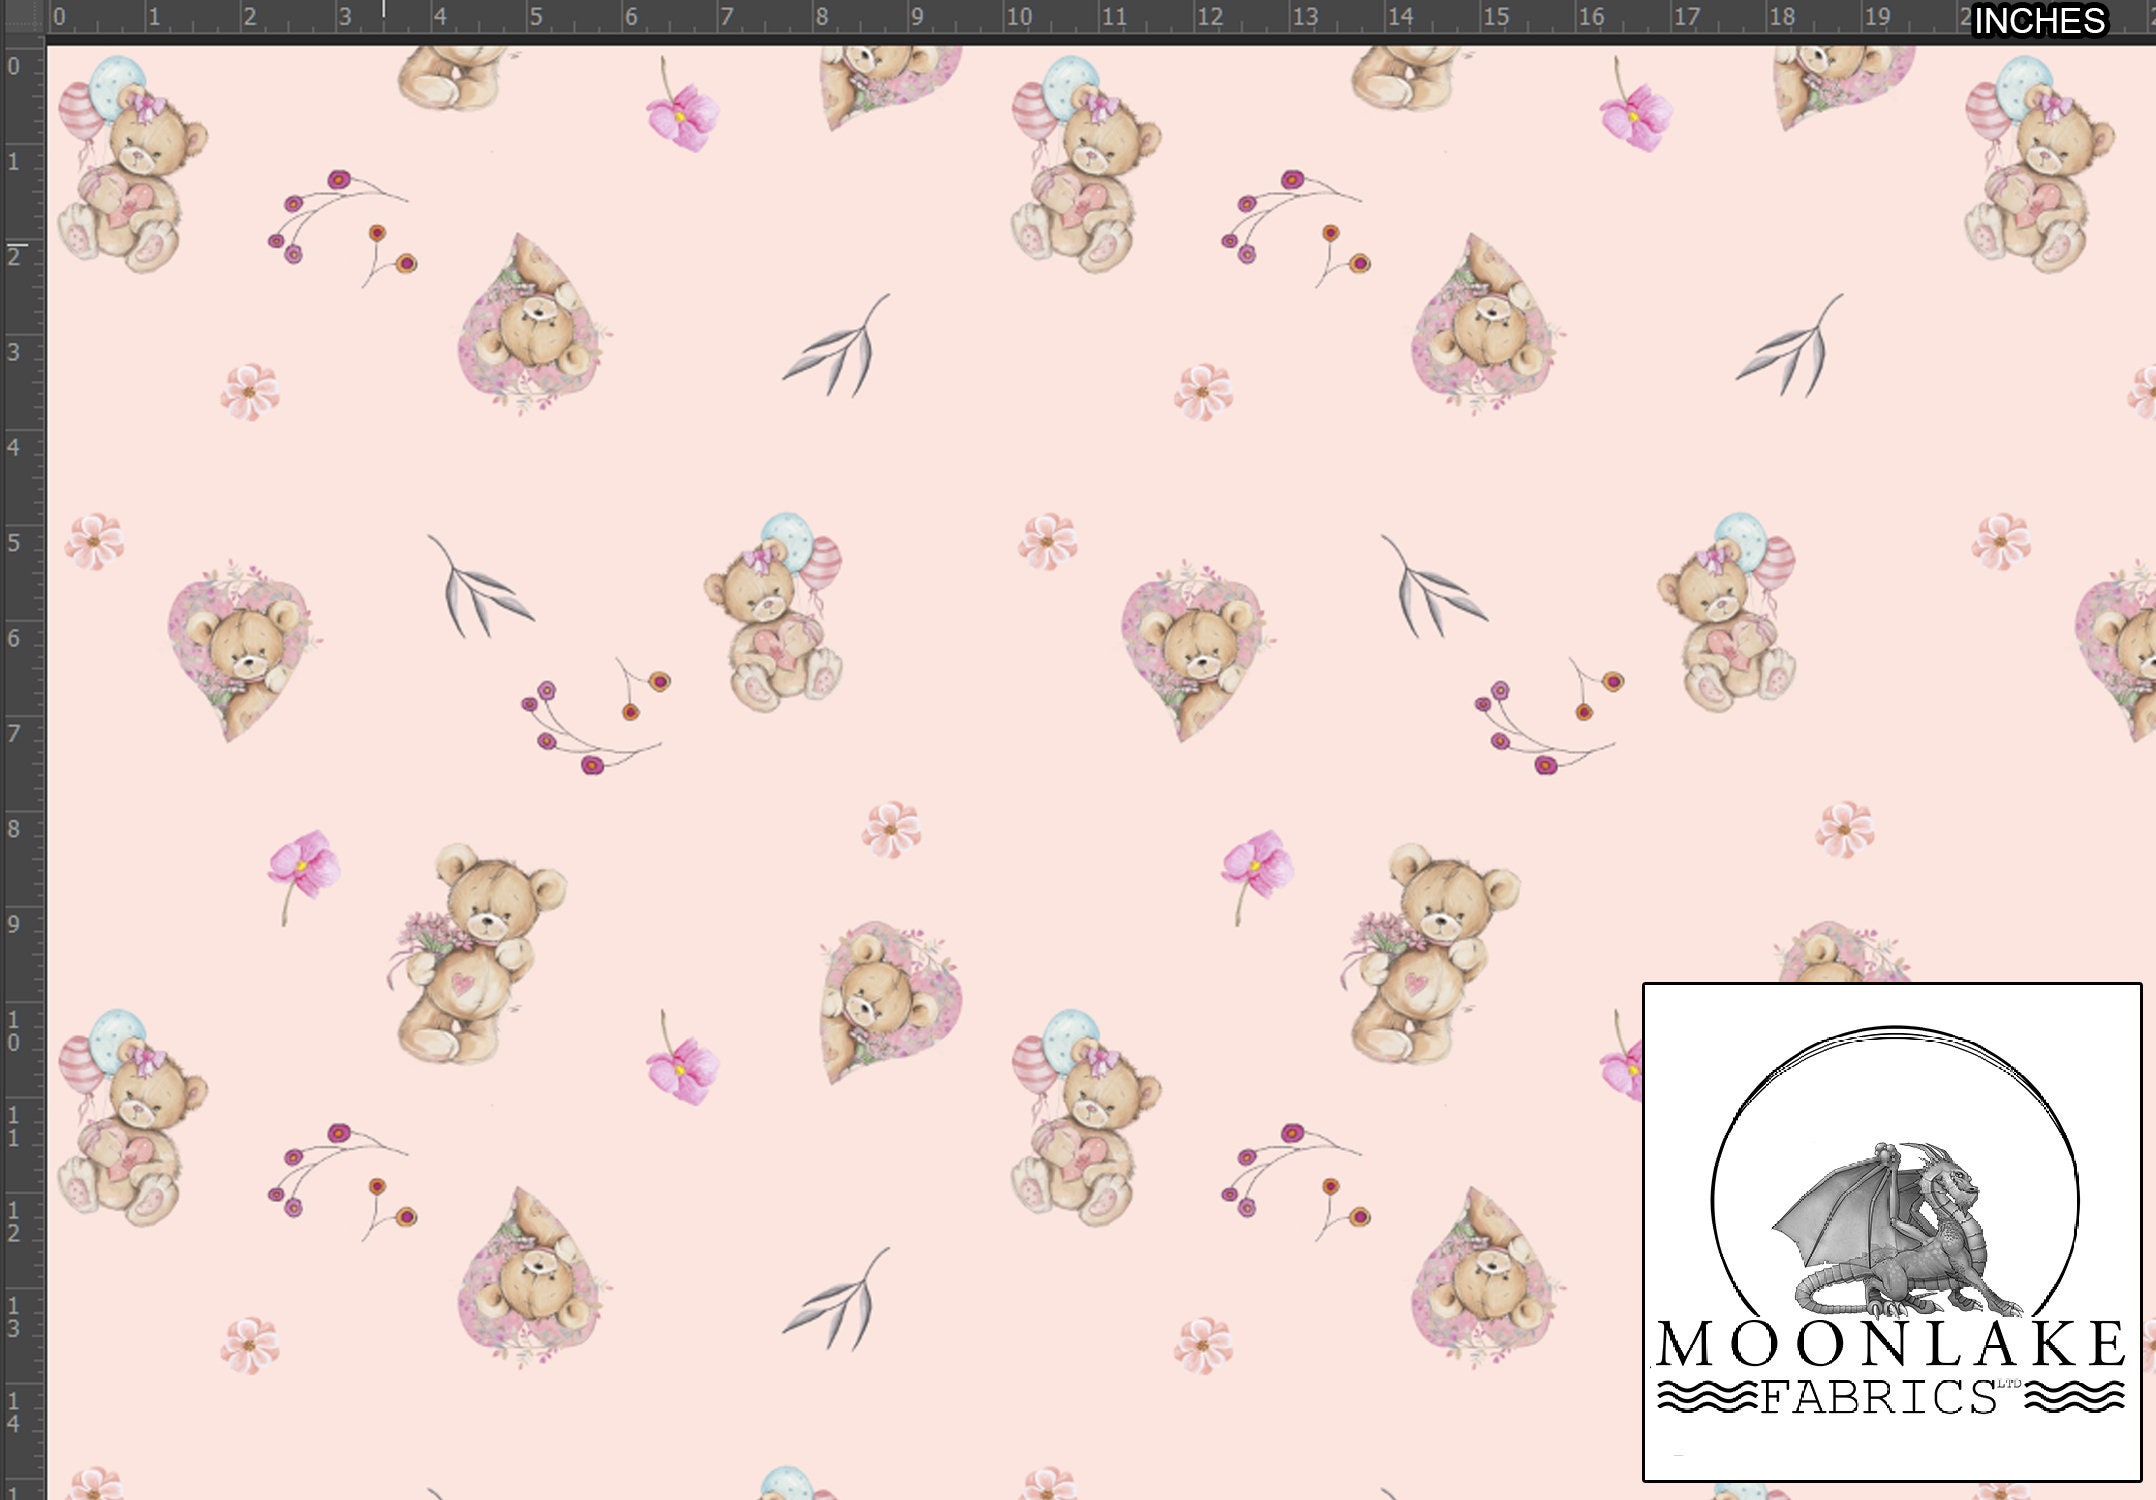Click the cursor position marker on the top ruler

pos(382,10)
